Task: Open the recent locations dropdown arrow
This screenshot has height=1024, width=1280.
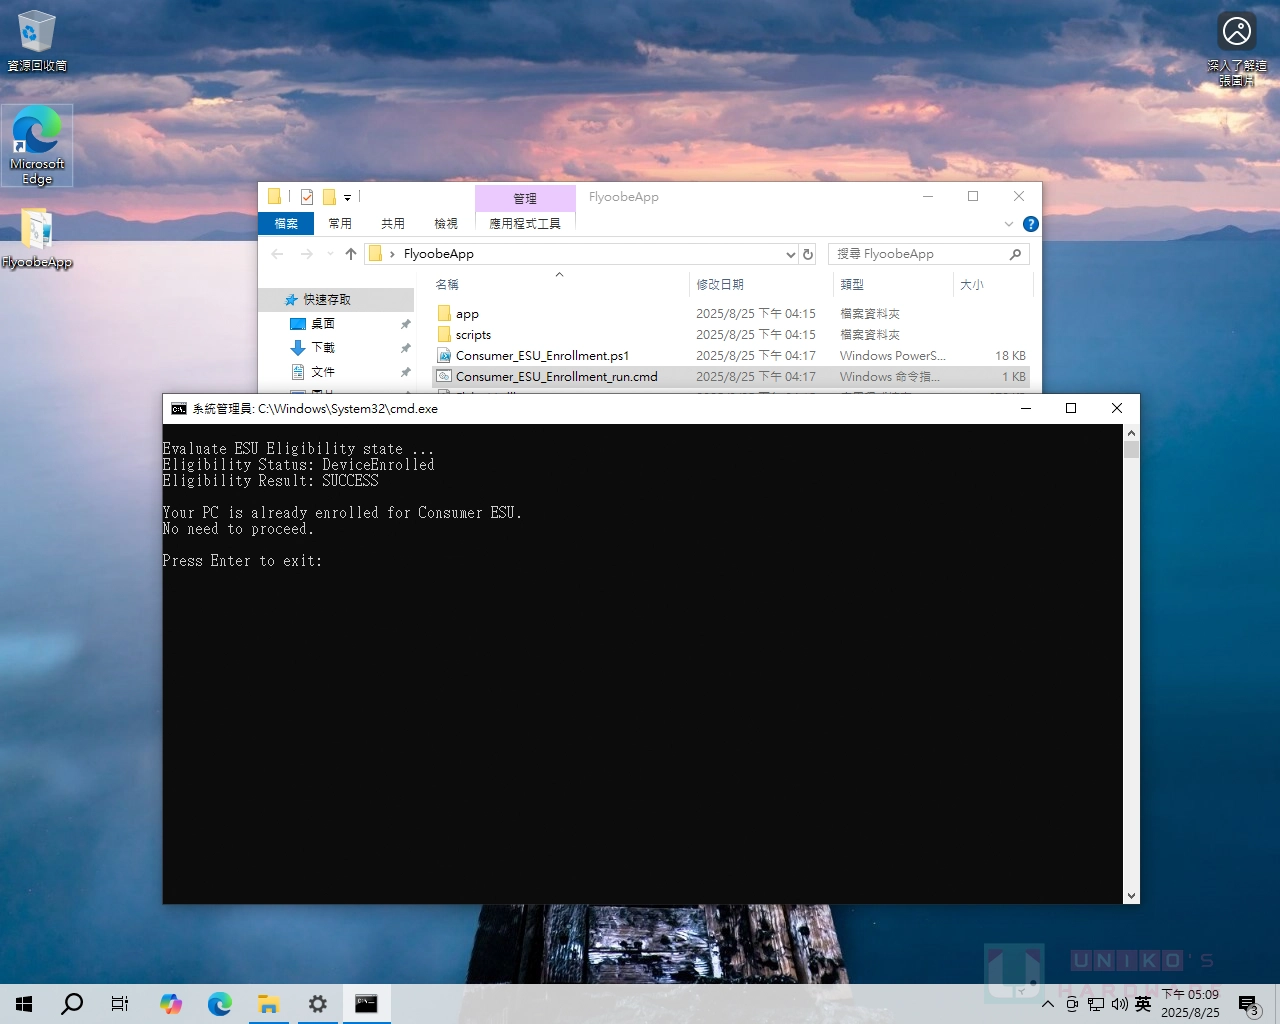Action: click(x=331, y=254)
